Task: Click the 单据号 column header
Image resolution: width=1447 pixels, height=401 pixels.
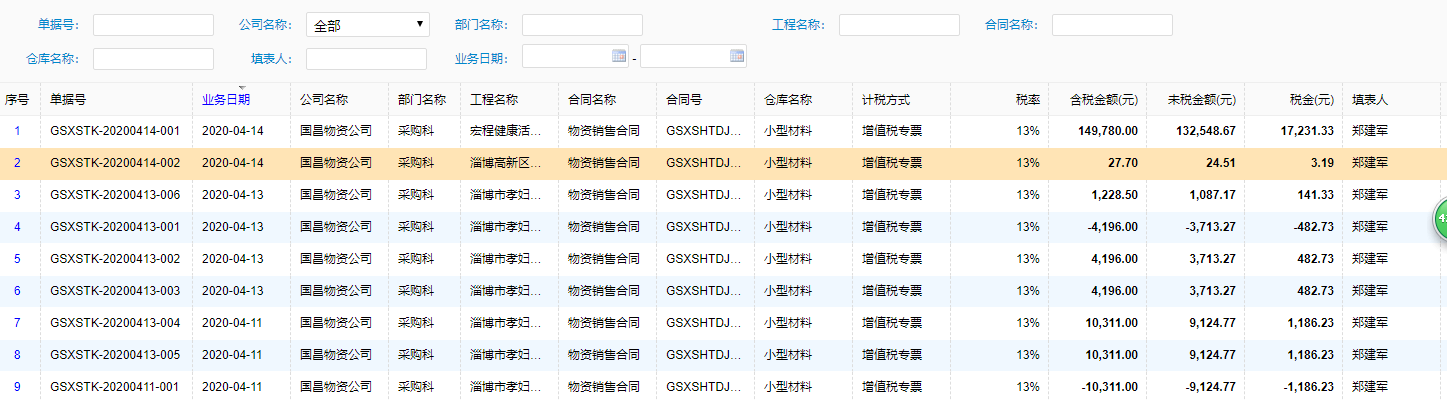Action: pos(68,100)
